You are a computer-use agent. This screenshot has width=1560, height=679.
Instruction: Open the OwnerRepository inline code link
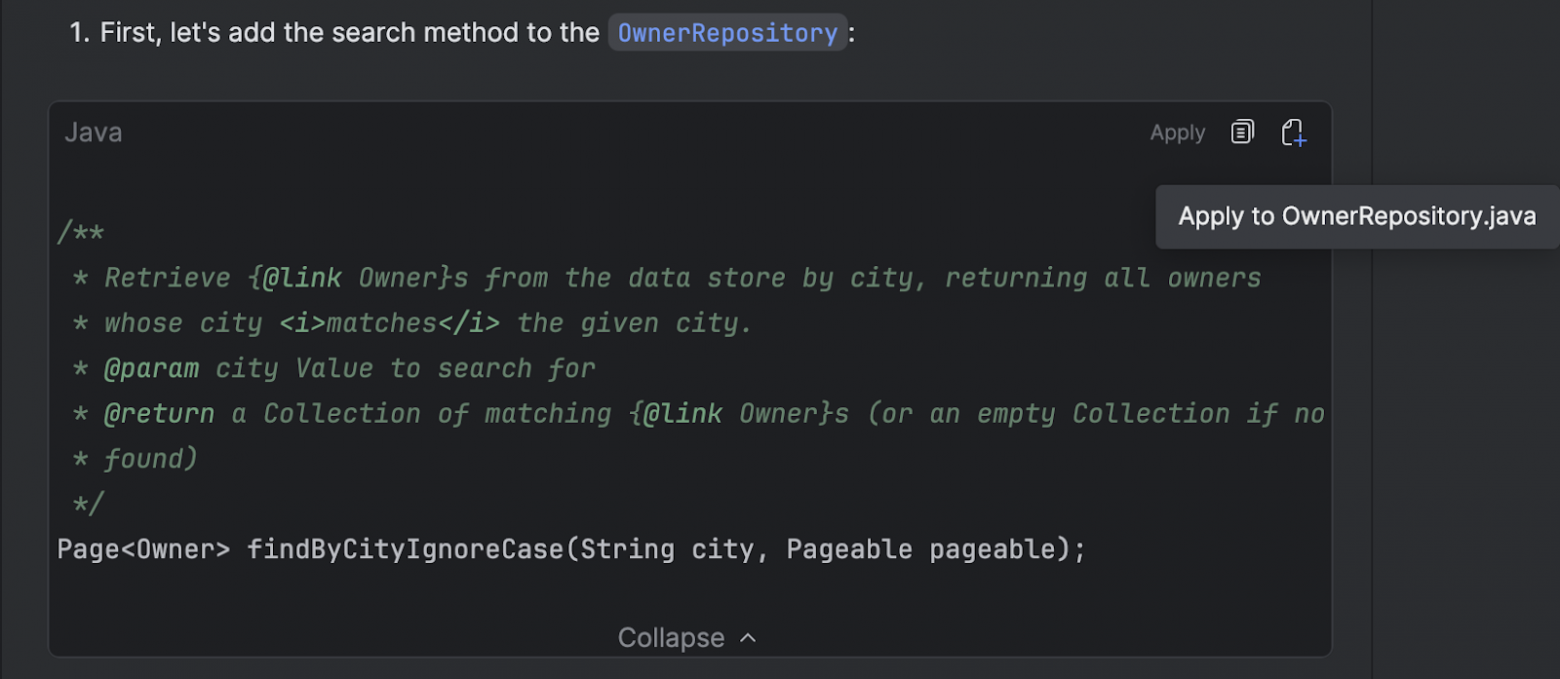[x=727, y=33]
